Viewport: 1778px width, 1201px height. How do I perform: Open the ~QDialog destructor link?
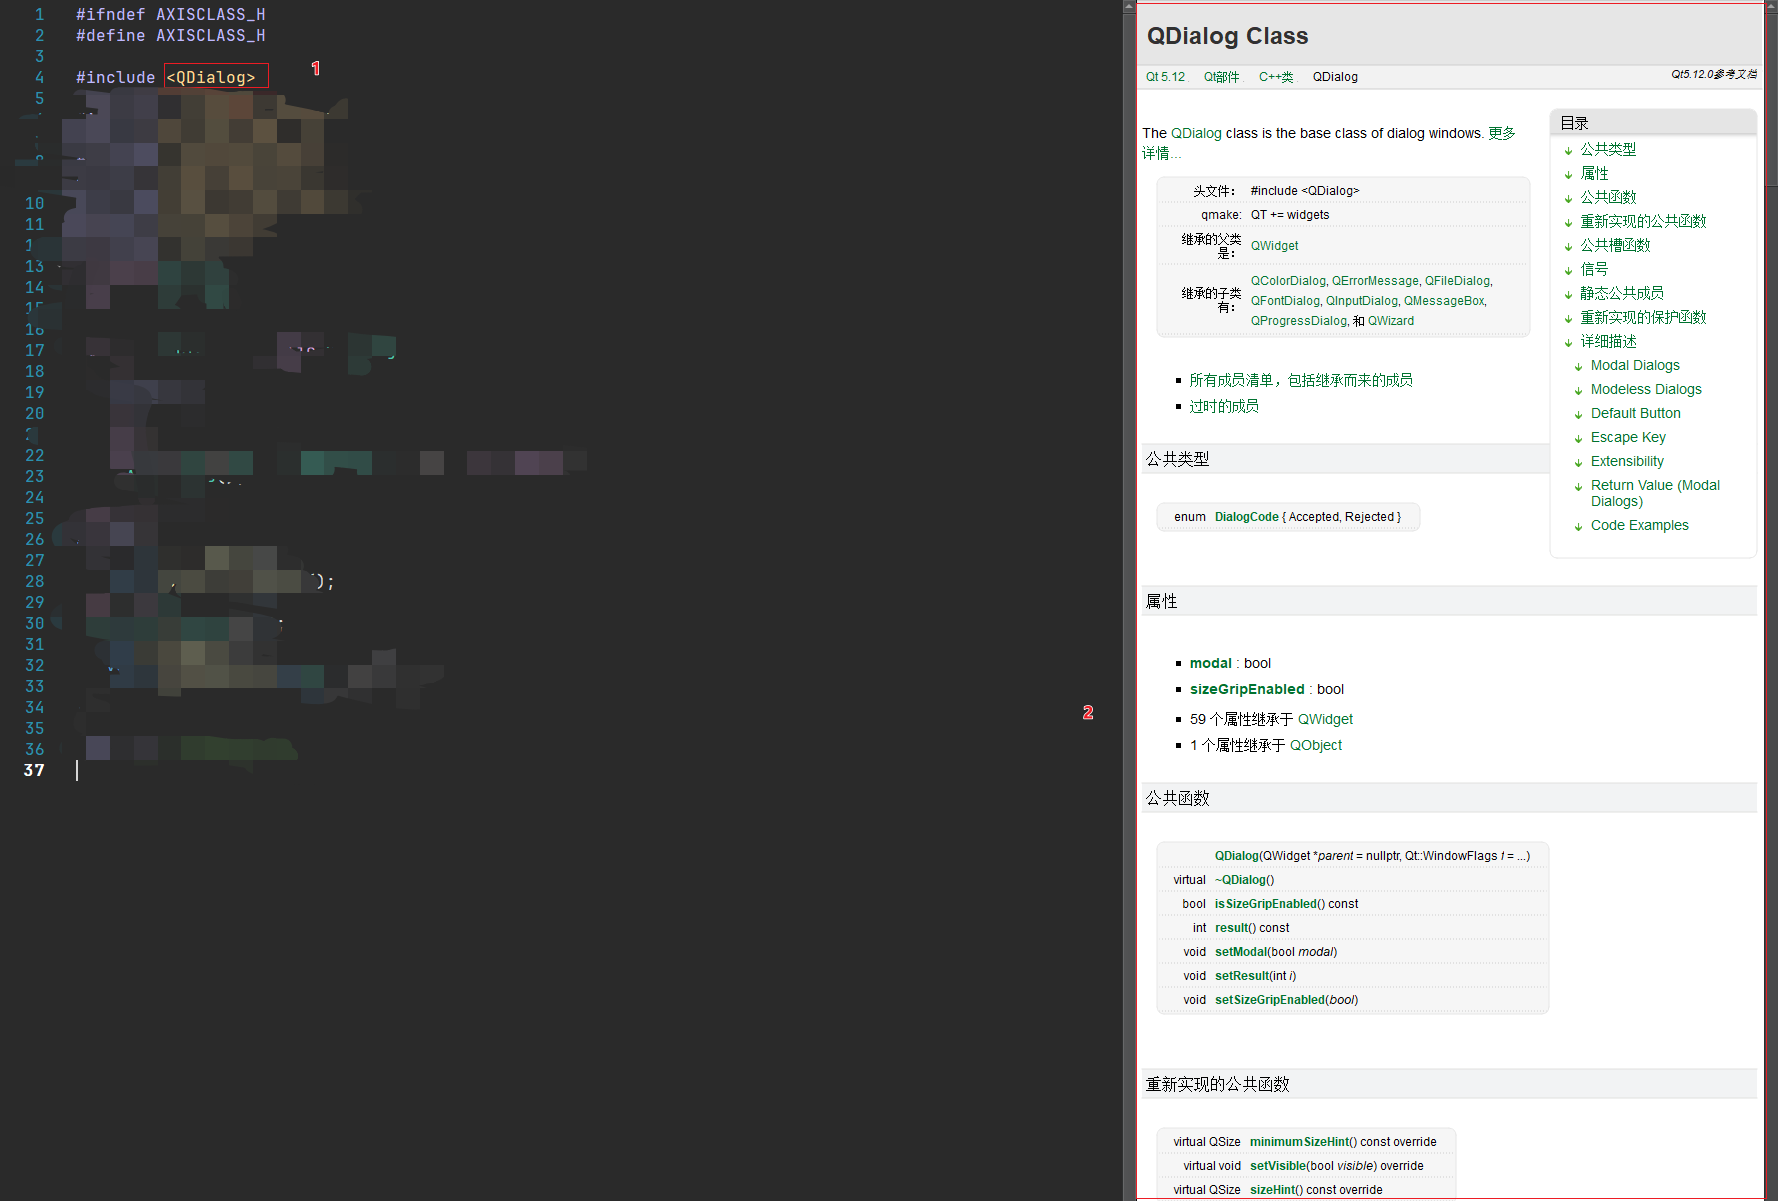(x=1241, y=880)
